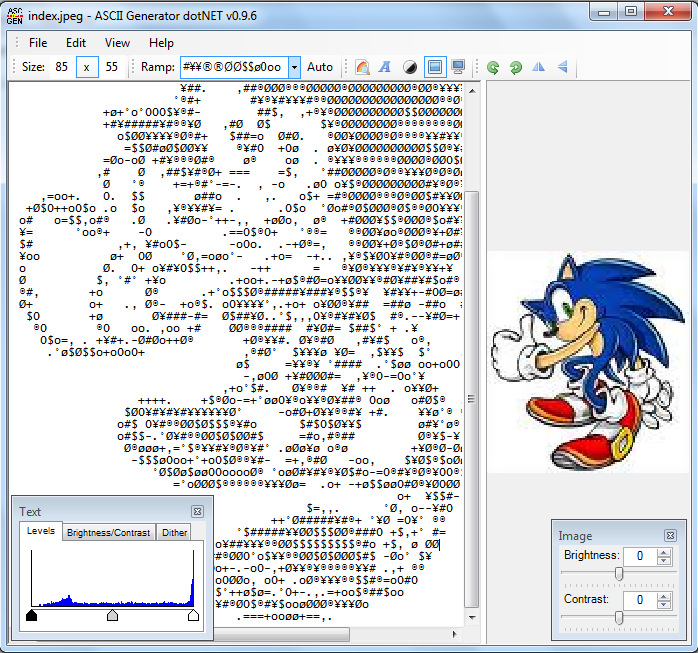Close the Text panel
This screenshot has height=653, width=698.
(x=197, y=511)
